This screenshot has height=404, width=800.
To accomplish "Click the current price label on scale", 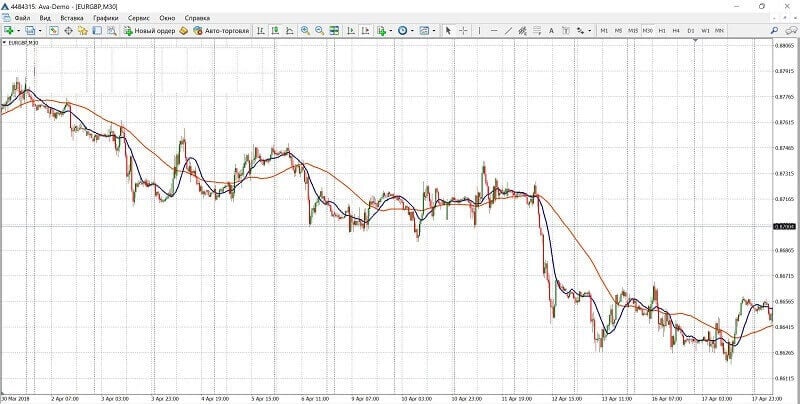I will [x=783, y=226].
